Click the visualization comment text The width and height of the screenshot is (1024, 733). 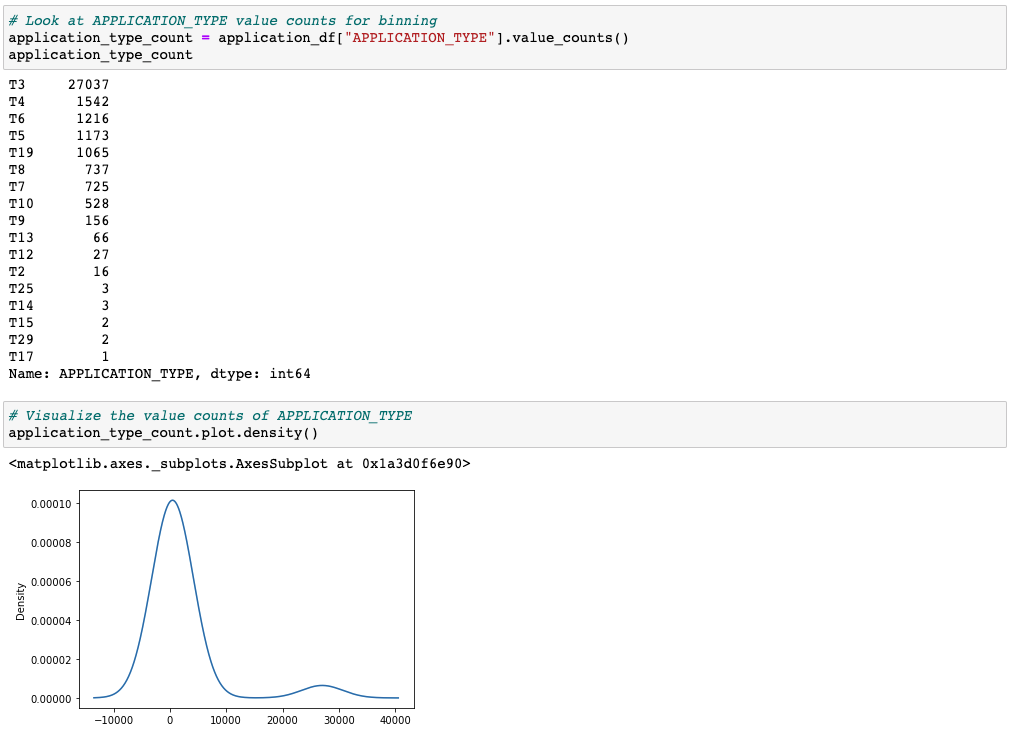210,415
